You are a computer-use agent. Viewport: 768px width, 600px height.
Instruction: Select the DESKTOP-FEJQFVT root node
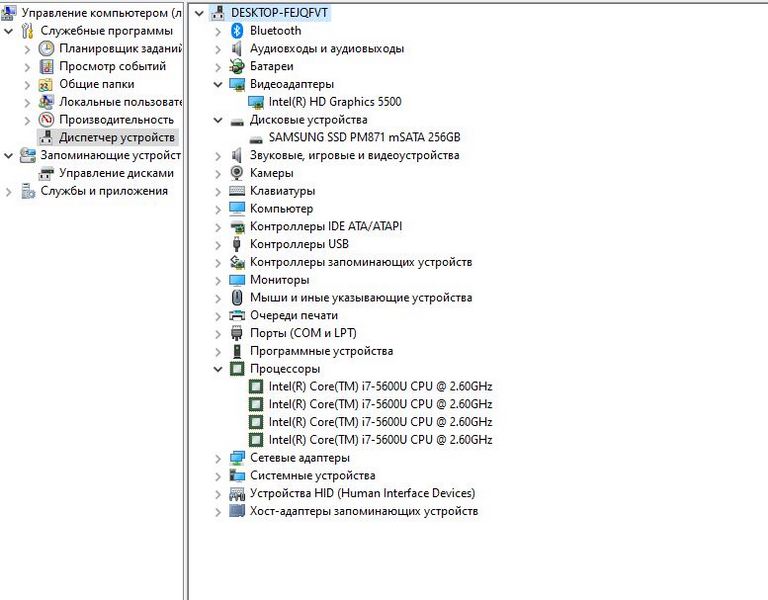tap(279, 13)
